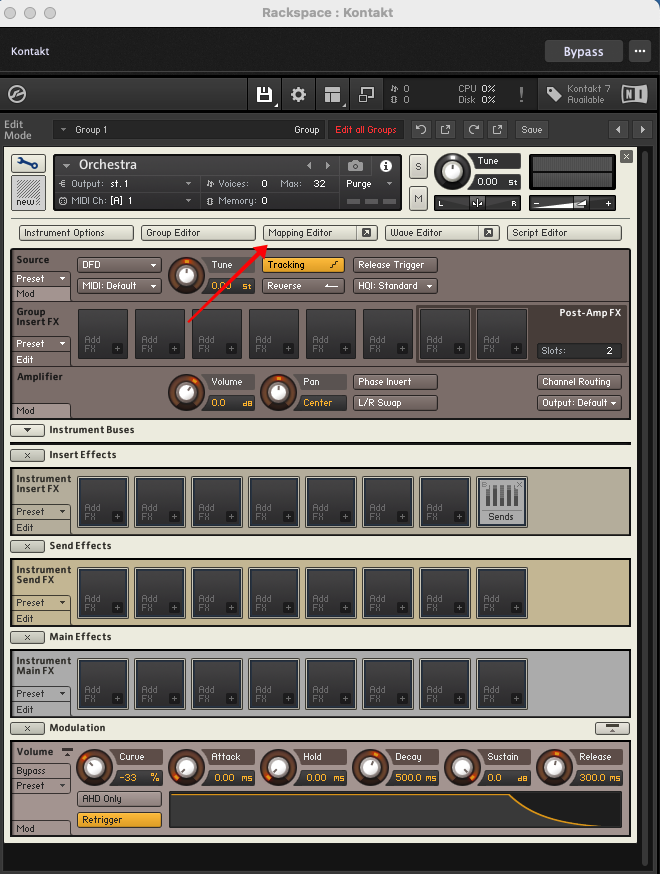The image size is (660, 874).
Task: Open Script Editor
Action: (x=564, y=232)
